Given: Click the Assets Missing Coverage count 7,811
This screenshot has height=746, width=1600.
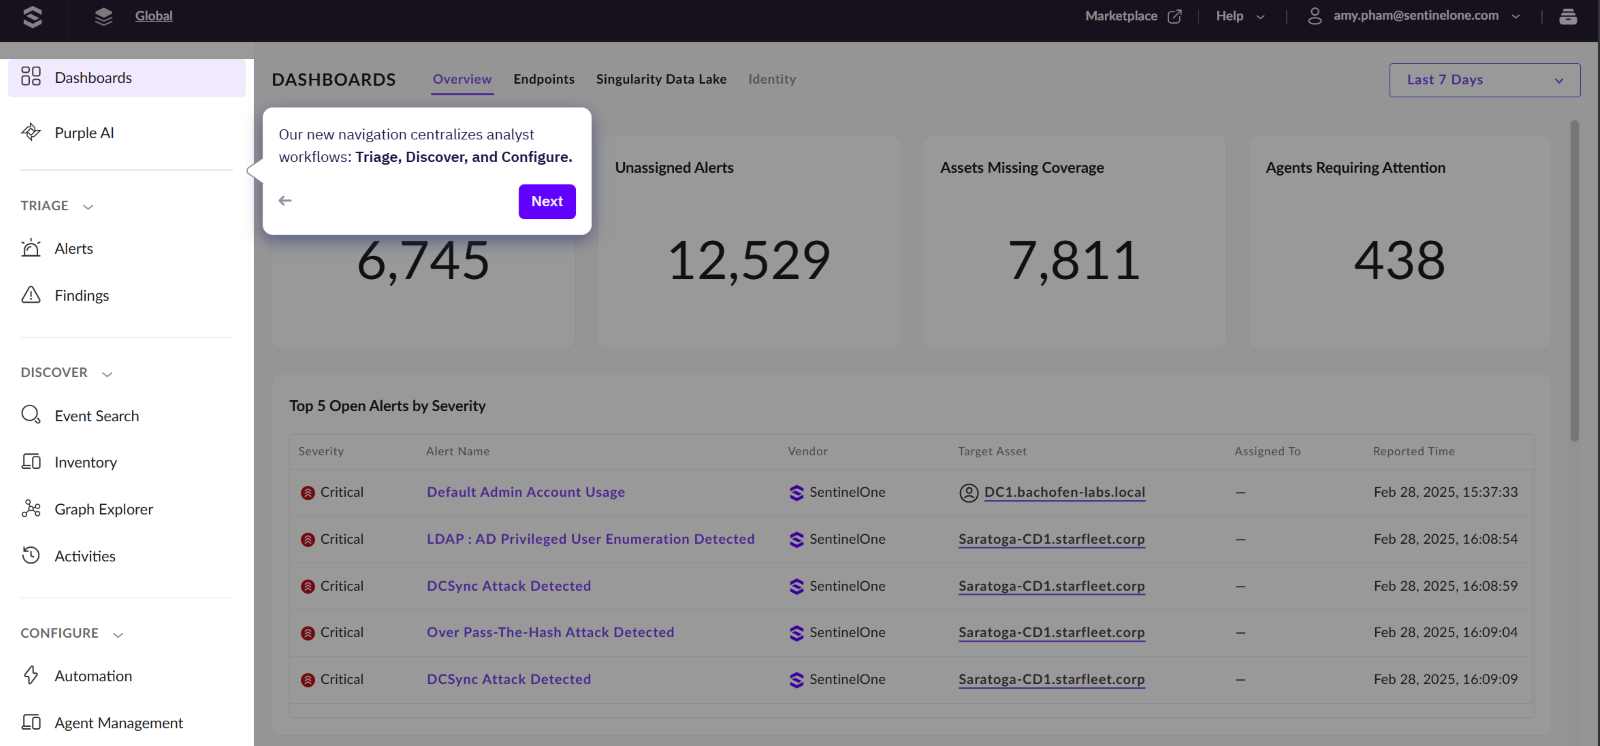Looking at the screenshot, I should pyautogui.click(x=1074, y=260).
